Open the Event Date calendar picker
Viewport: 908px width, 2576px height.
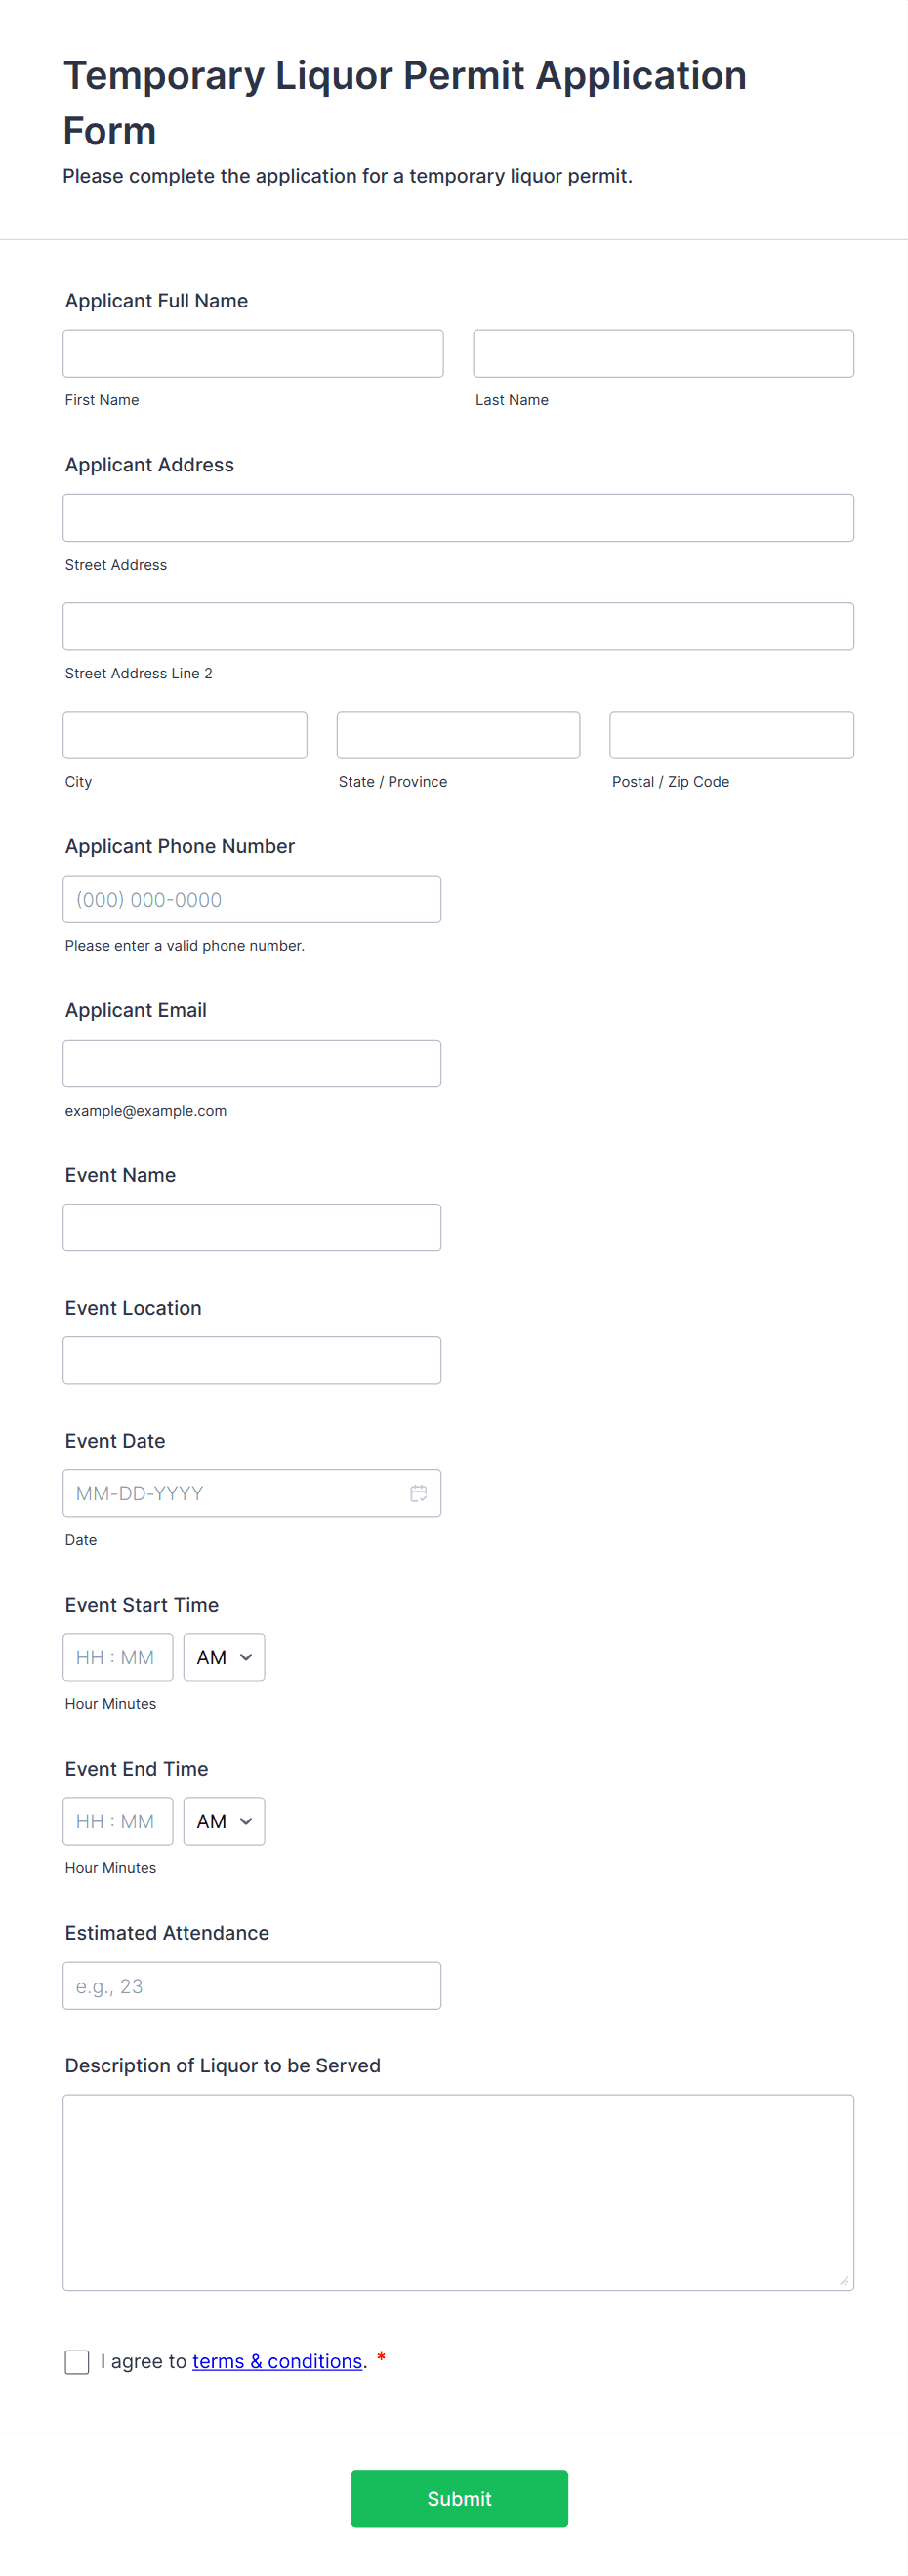[419, 1492]
